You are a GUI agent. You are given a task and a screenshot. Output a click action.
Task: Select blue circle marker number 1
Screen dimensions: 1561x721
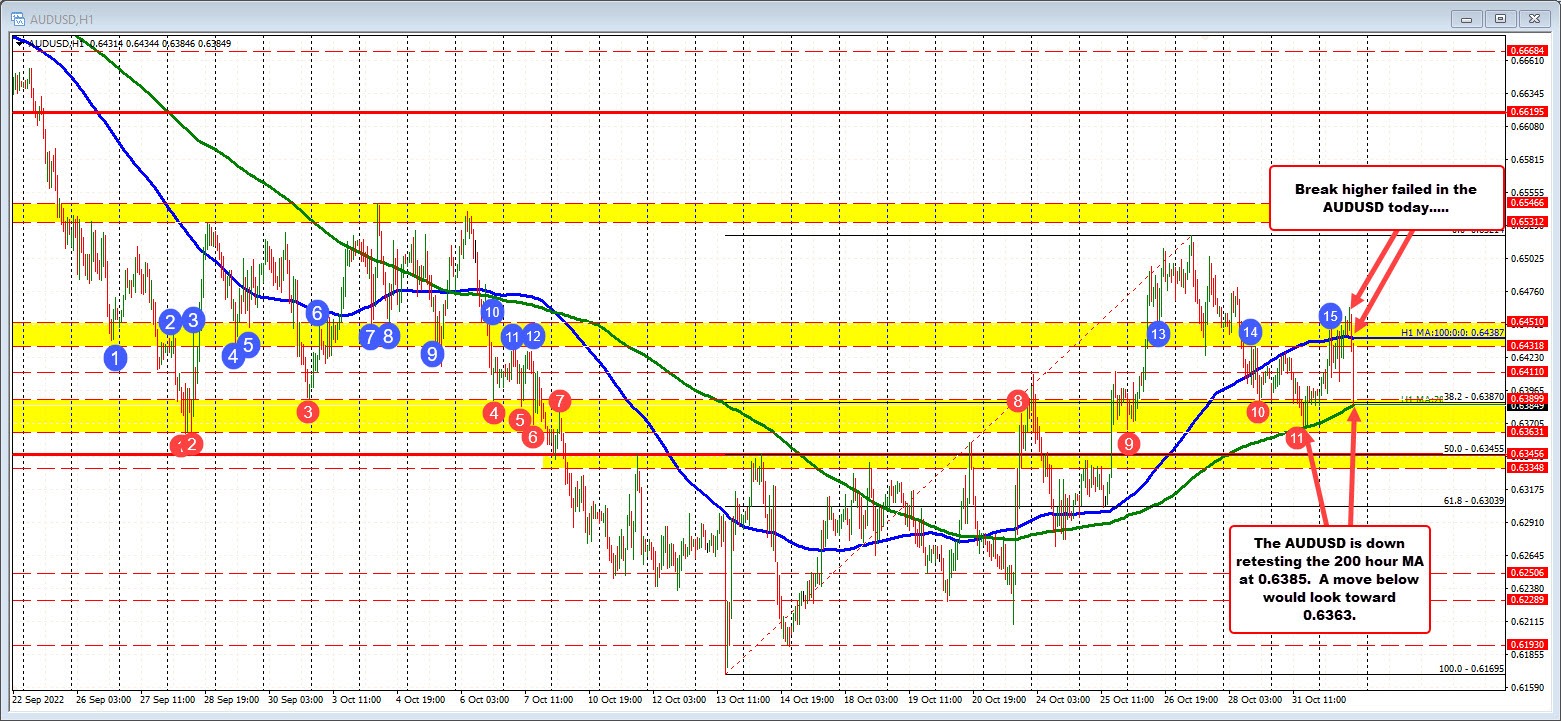click(x=117, y=356)
